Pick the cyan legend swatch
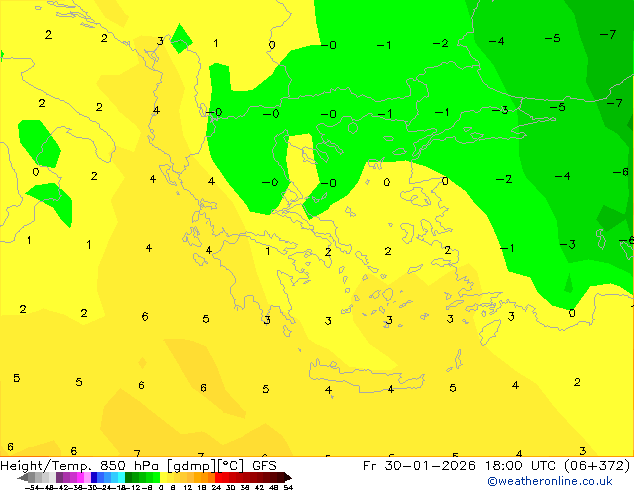 [x=121, y=477]
